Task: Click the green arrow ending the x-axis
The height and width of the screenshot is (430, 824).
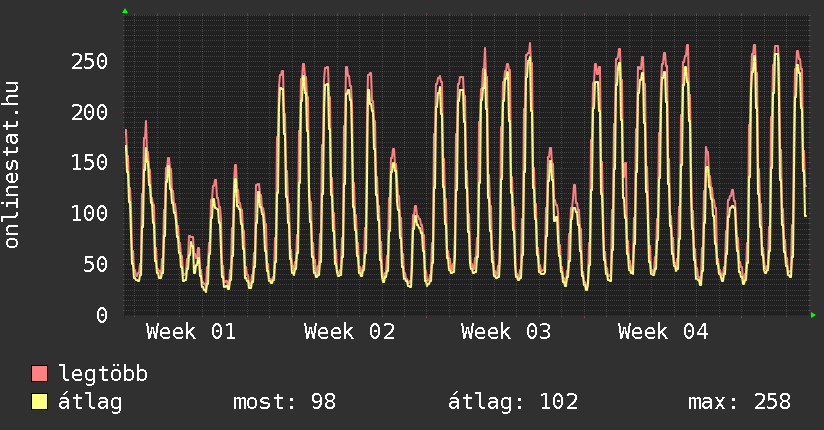Action: [x=814, y=315]
